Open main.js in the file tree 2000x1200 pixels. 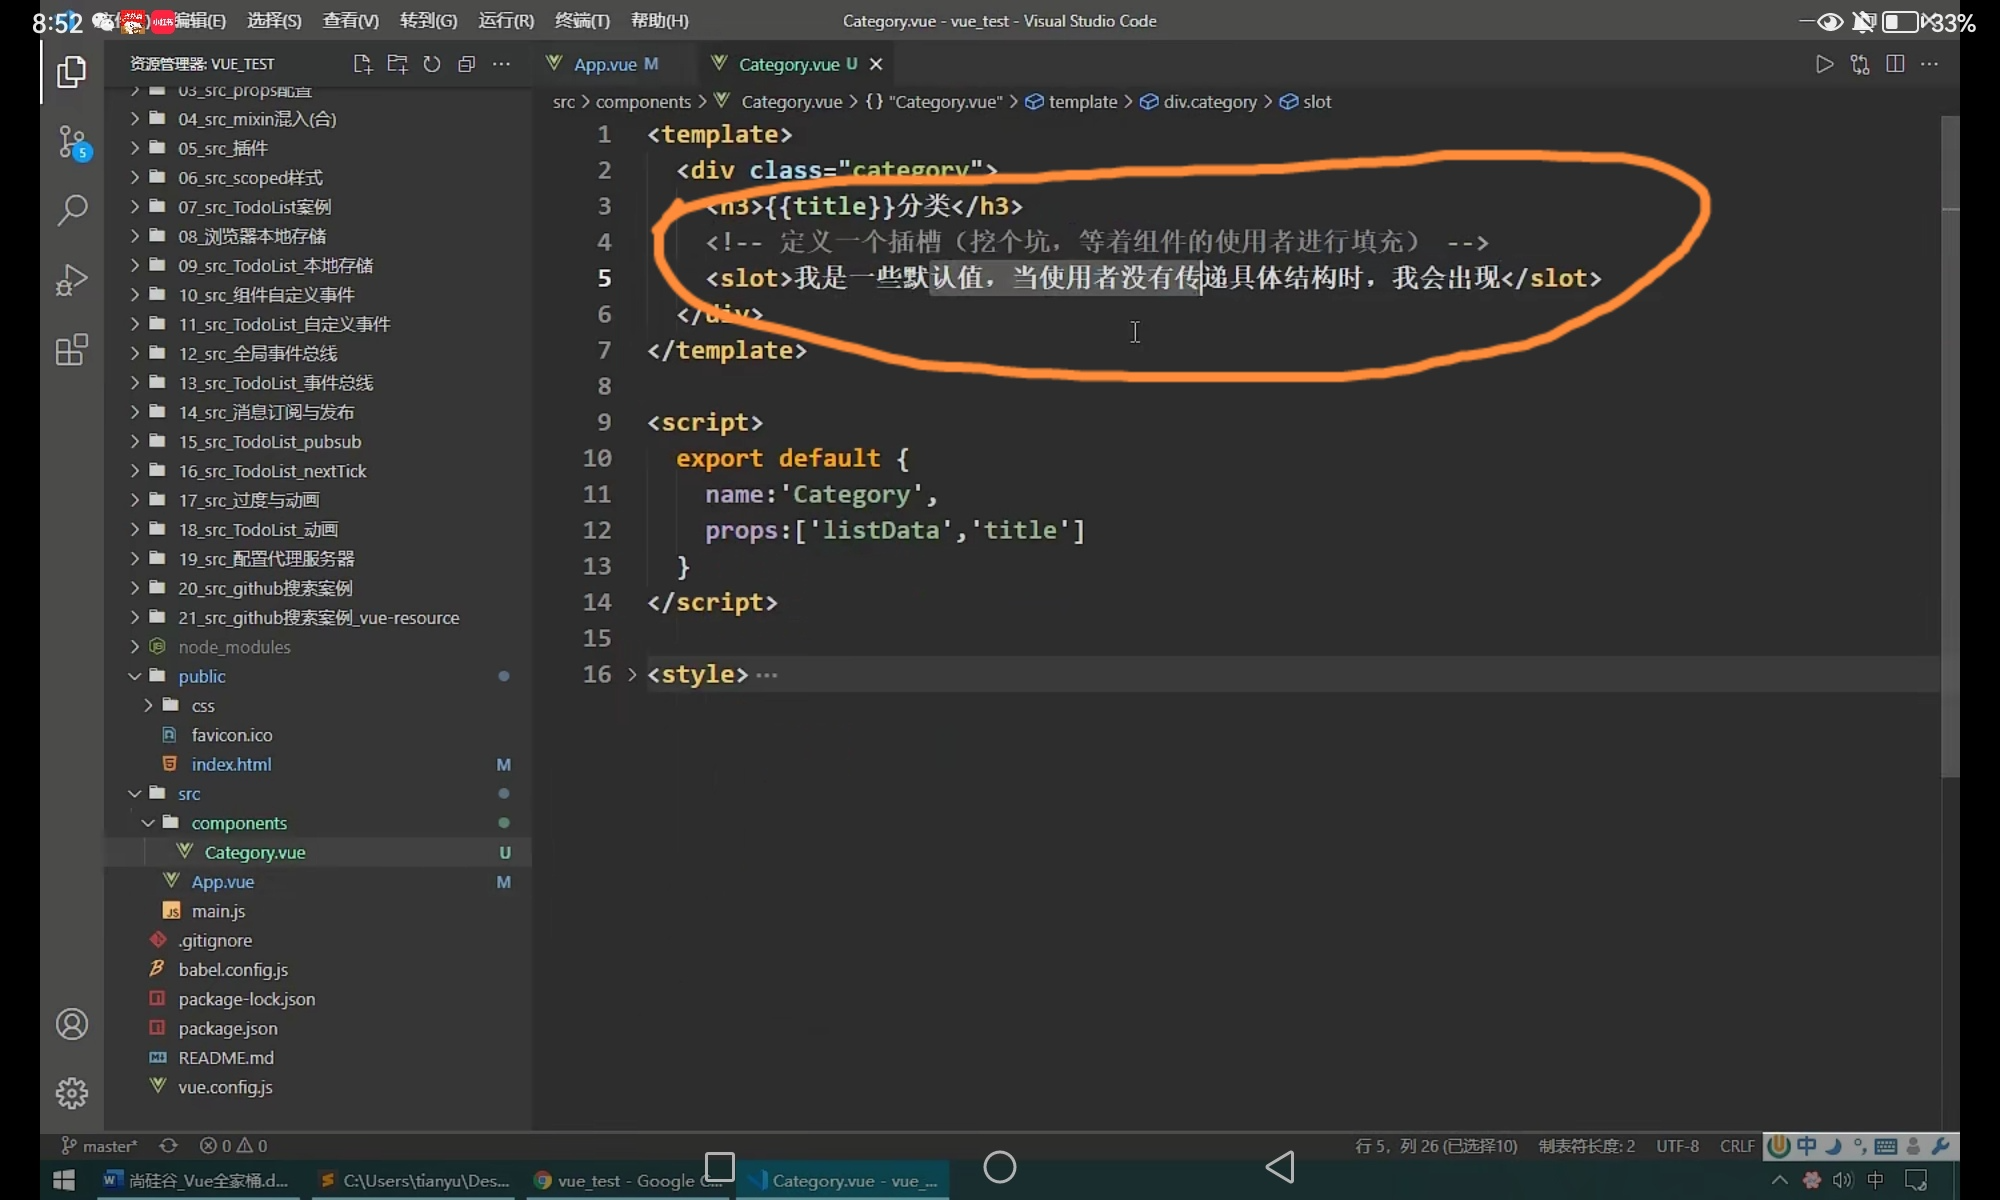tap(218, 911)
